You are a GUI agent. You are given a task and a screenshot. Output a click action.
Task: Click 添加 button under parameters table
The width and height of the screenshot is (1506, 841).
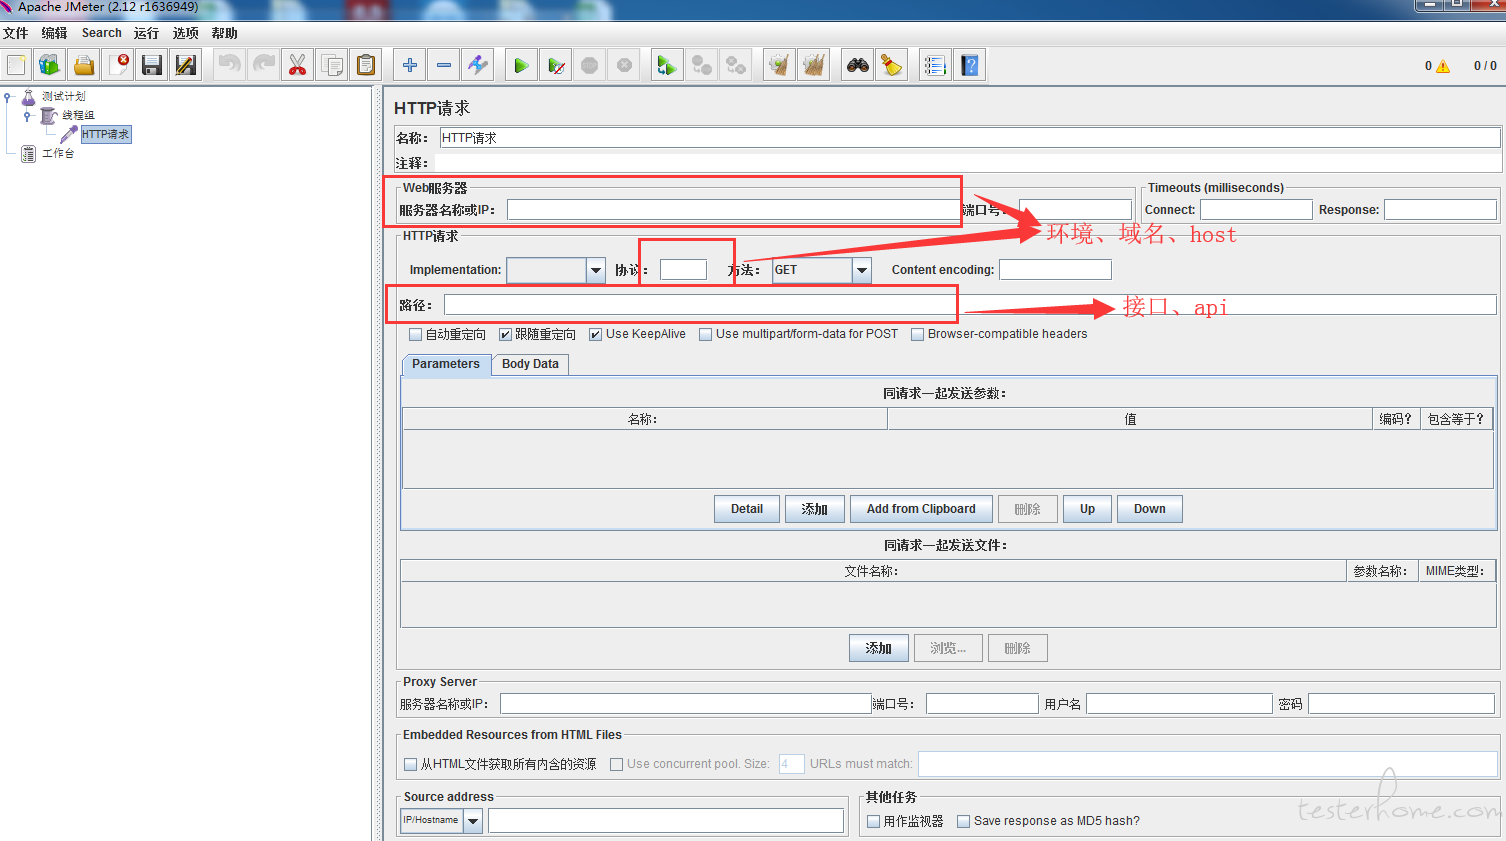click(815, 509)
